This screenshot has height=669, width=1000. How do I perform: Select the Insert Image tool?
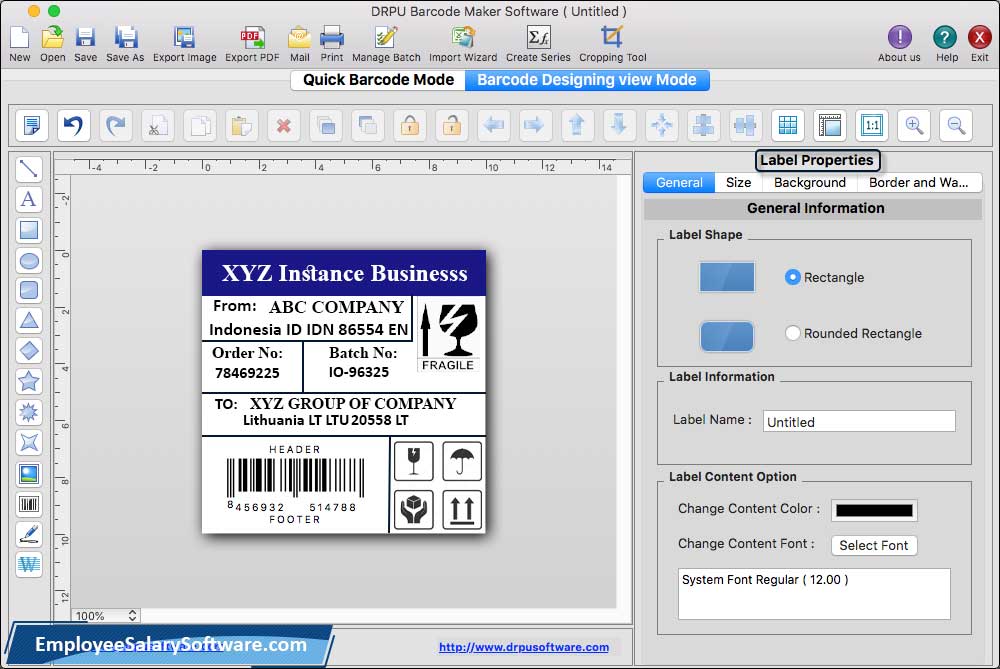(29, 474)
